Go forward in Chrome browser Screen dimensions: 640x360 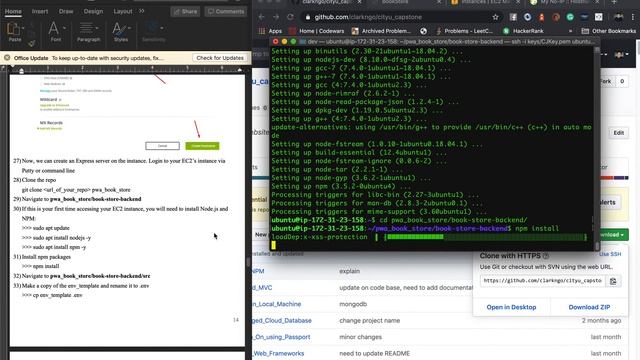[x=276, y=17]
